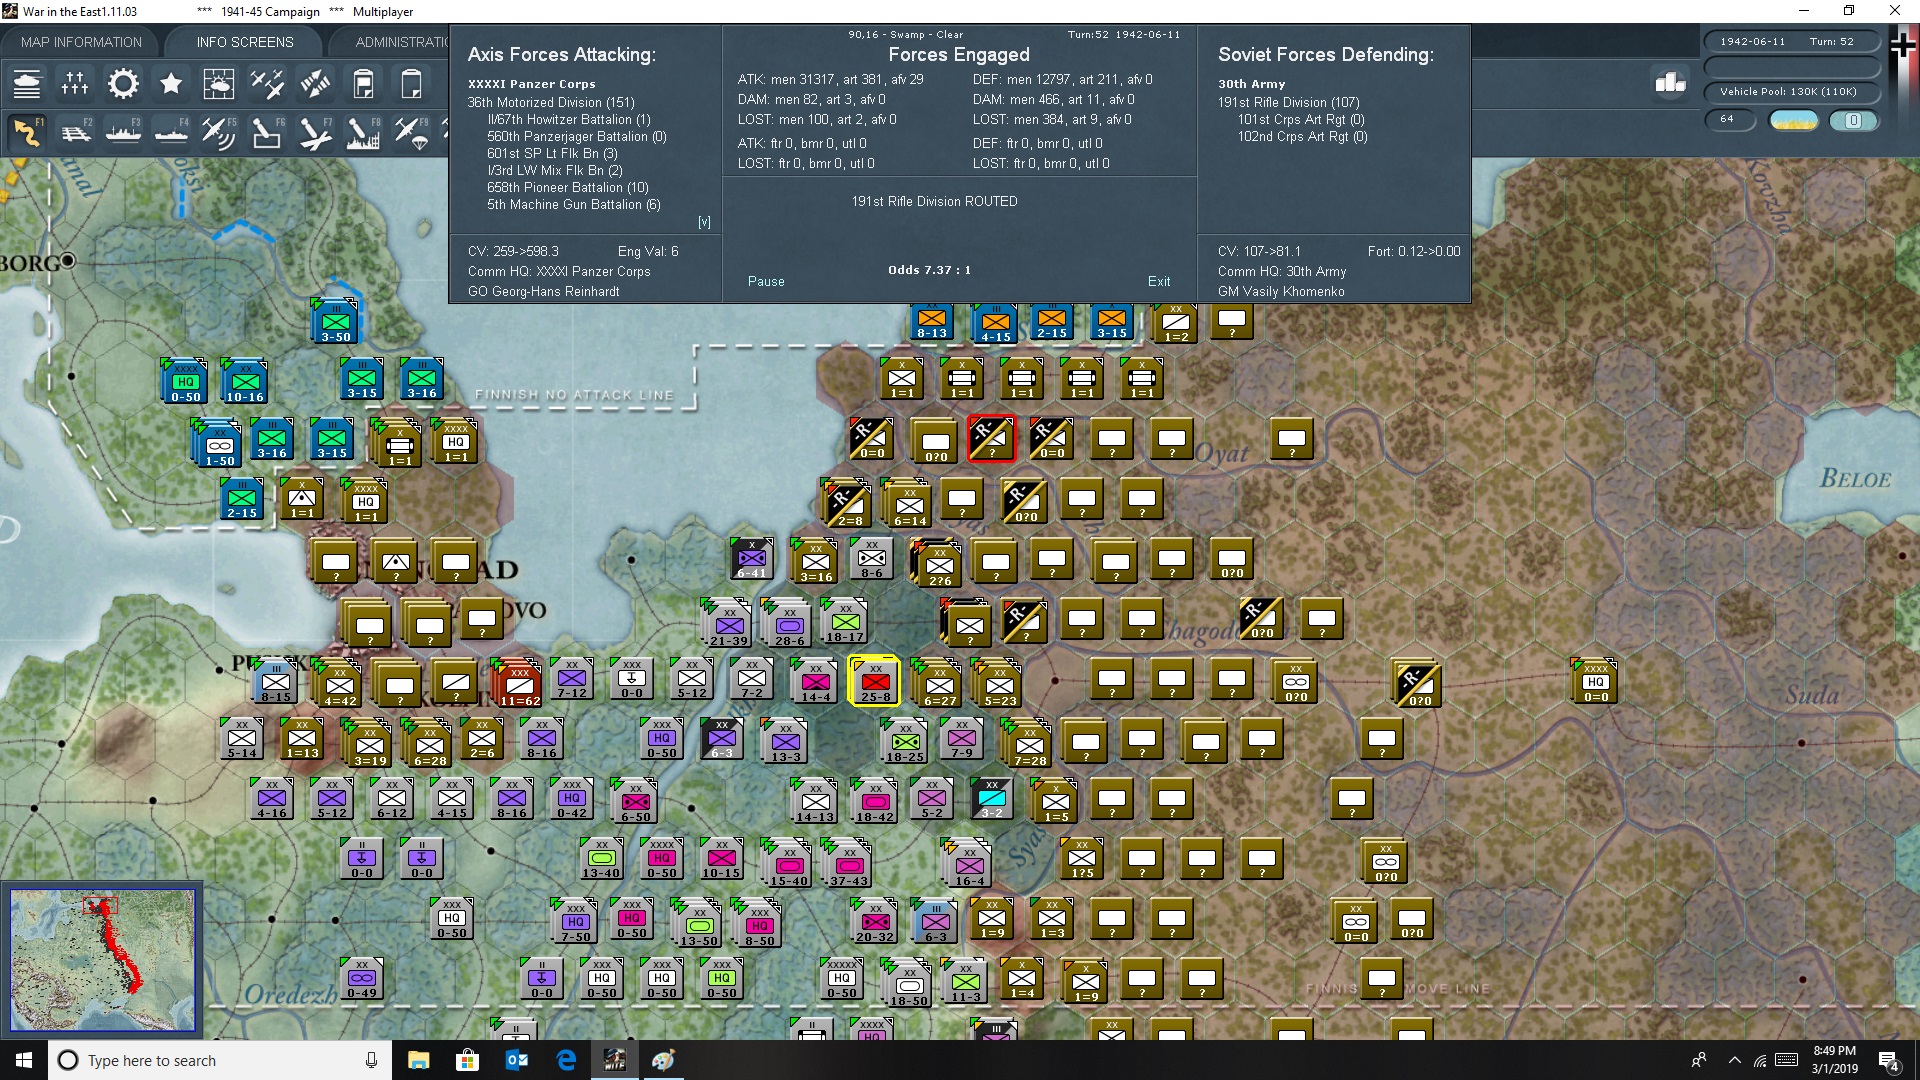This screenshot has height=1080, width=1920.
Task: Open the clipboard with flag report icon
Action: [363, 84]
